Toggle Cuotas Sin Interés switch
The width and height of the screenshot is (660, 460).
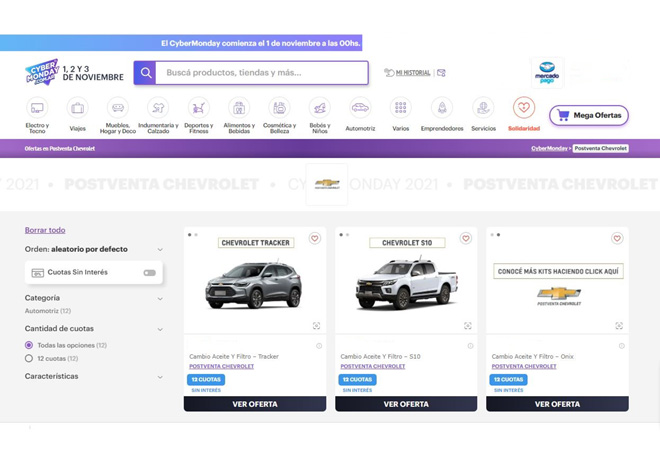149,272
